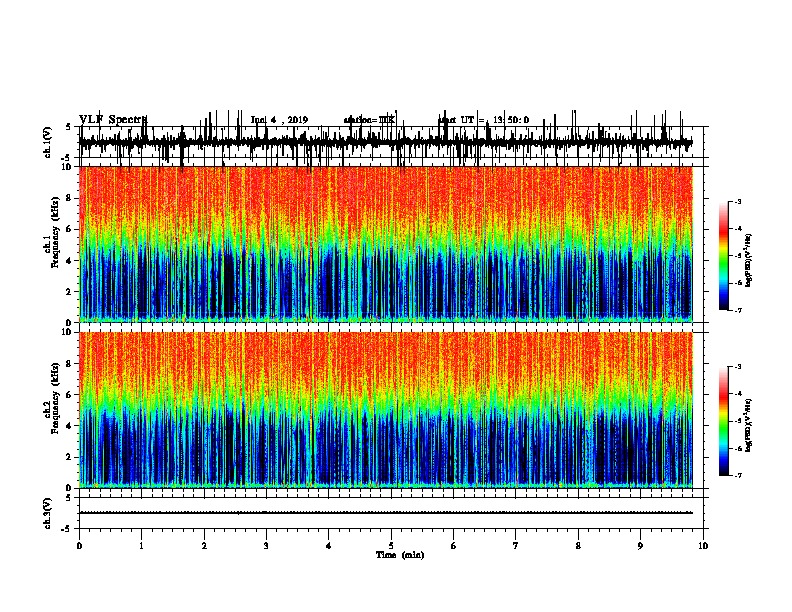Click the ch.1 voltage waveform trace
This screenshot has height=612, width=792.
tap(386, 143)
